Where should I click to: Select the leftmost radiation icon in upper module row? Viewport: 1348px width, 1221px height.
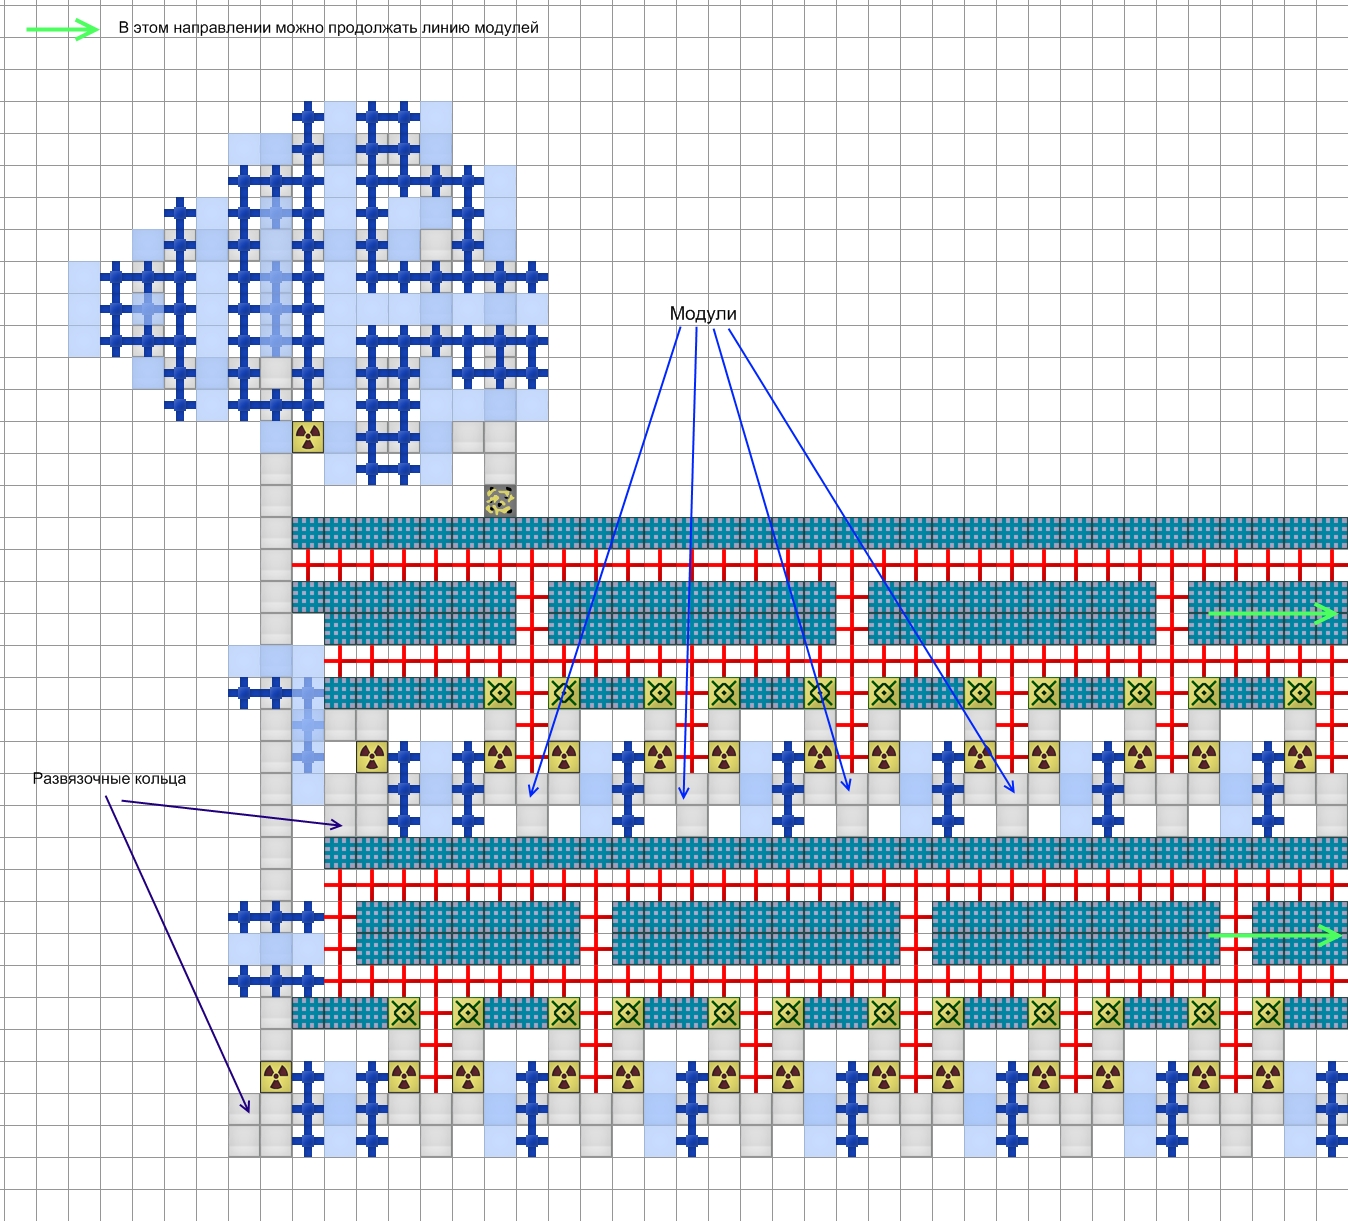pos(372,757)
